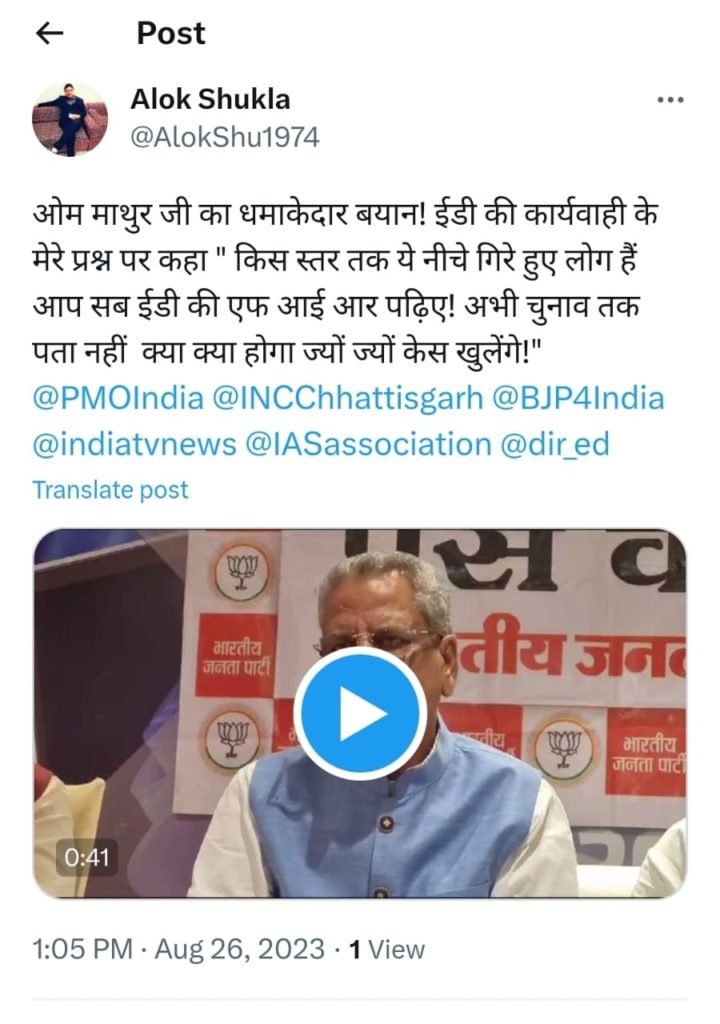Open the @INCChhattisgarh mention
The width and height of the screenshot is (720, 1024).
click(x=348, y=398)
